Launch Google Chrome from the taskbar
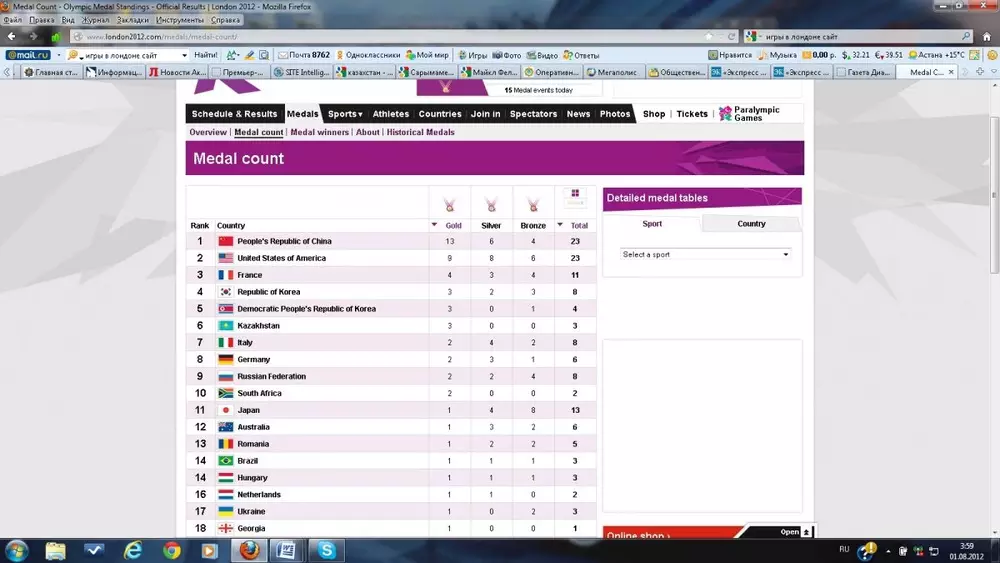Screen dimensions: 1000x563 pos(171,550)
